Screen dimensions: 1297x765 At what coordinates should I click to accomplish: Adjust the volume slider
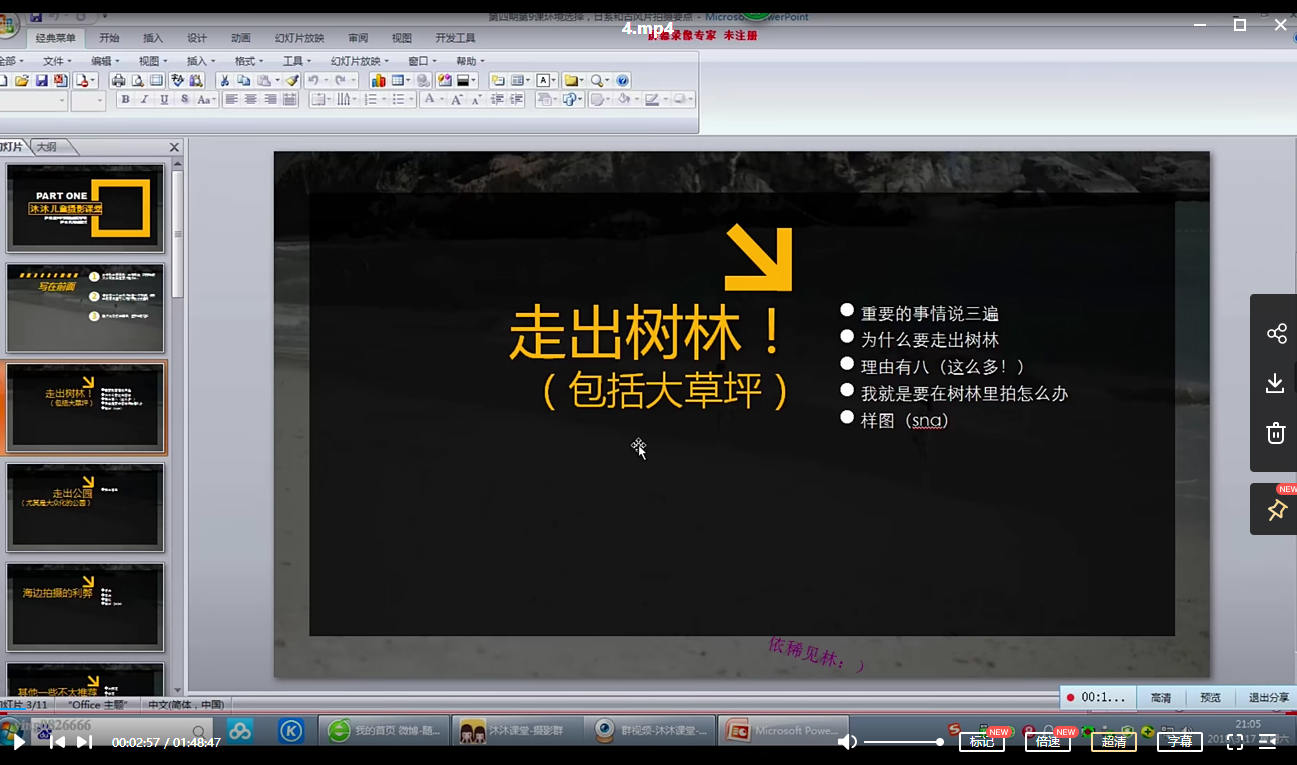point(900,743)
